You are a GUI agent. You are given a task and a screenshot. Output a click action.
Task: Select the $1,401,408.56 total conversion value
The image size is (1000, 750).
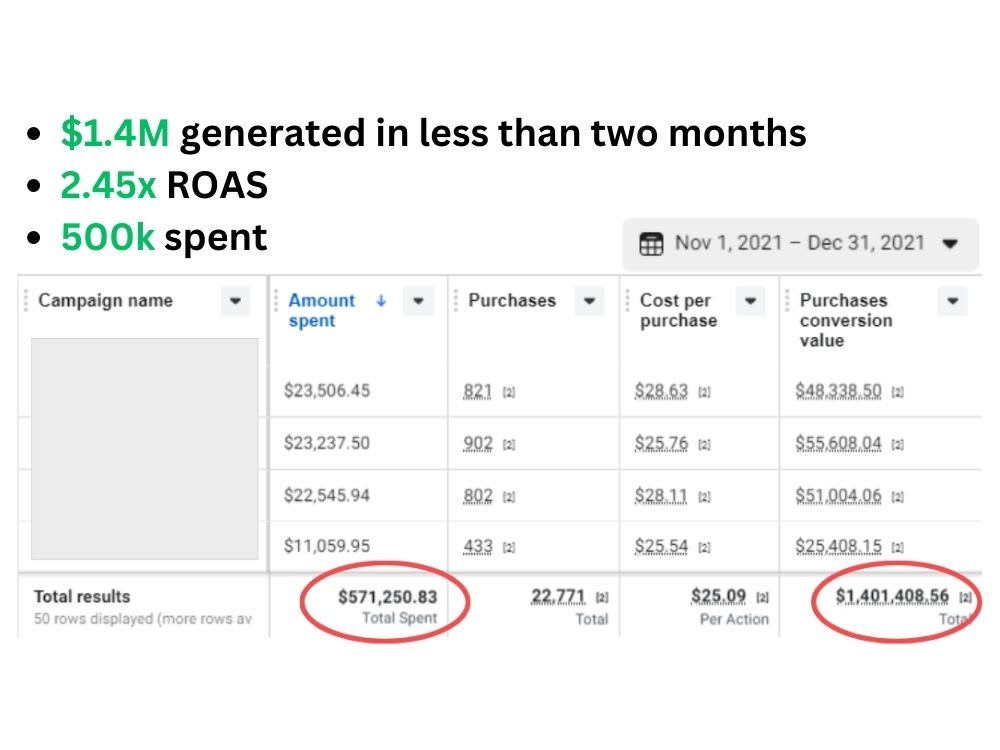(x=892, y=596)
